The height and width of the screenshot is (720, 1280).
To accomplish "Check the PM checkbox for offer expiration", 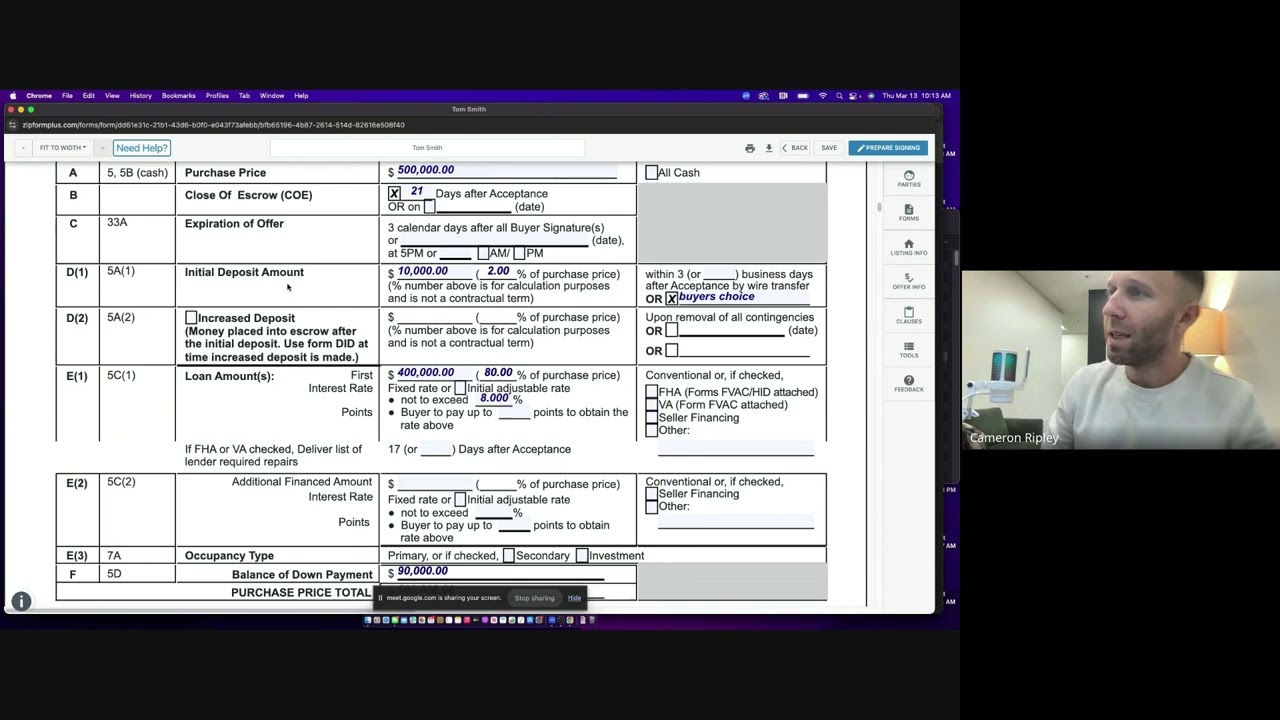I will point(519,254).
